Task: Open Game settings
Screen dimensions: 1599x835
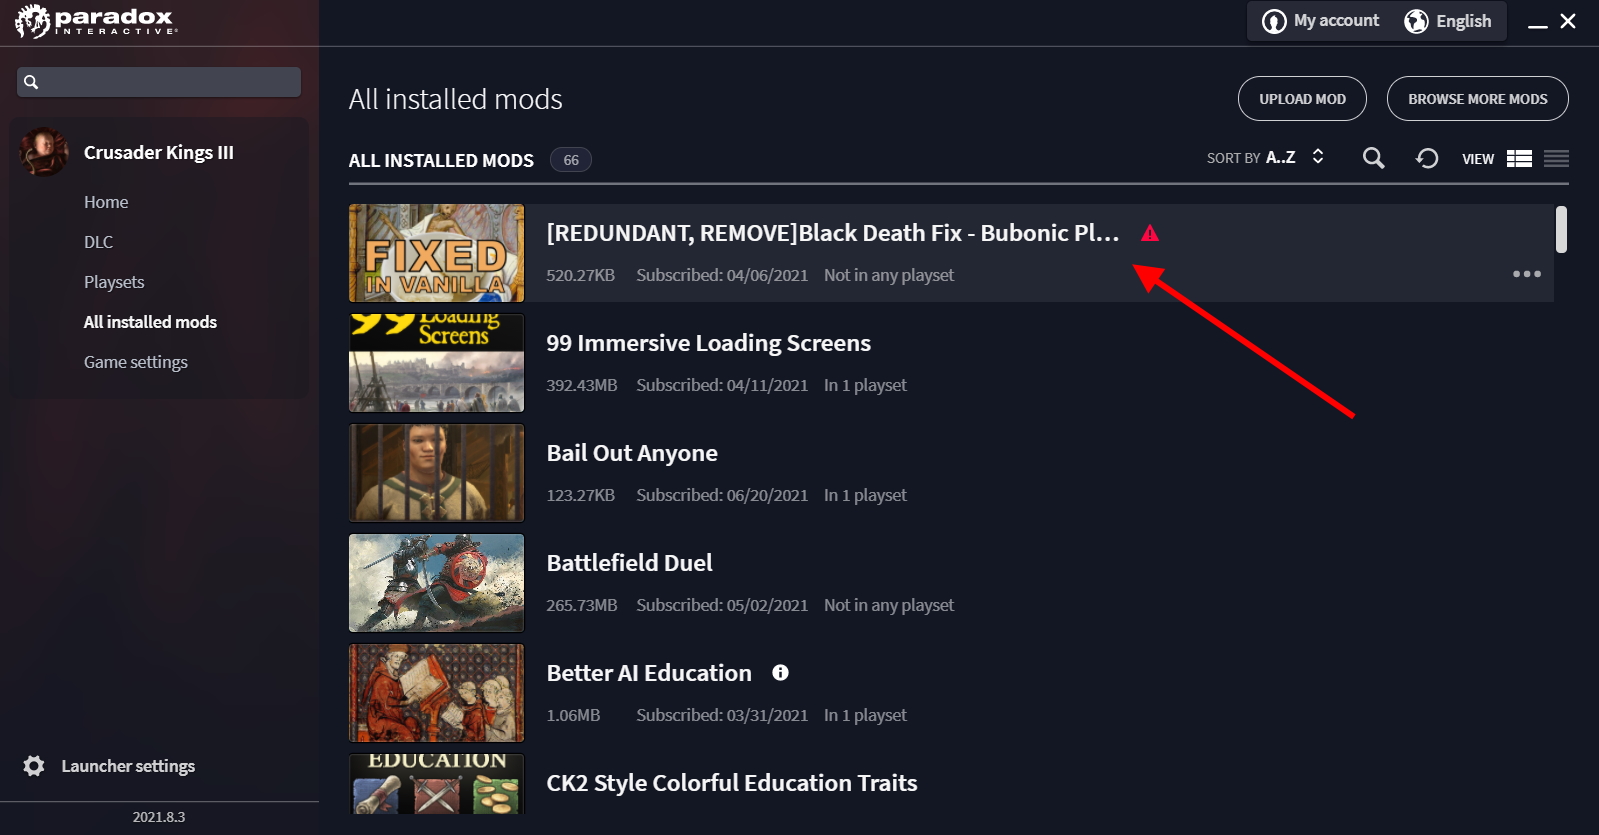Action: coord(136,362)
